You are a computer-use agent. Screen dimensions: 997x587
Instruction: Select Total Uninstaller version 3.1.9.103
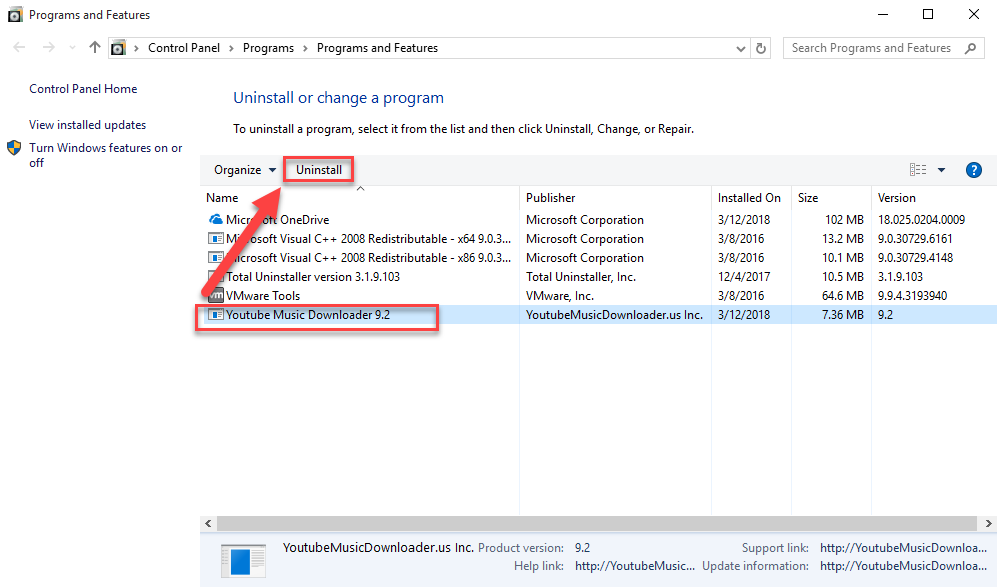(598, 277)
